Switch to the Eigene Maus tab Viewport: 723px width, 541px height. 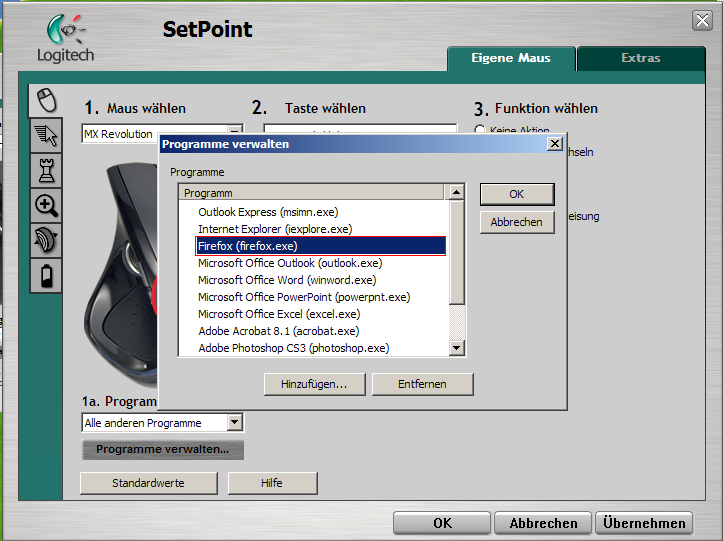pos(511,58)
